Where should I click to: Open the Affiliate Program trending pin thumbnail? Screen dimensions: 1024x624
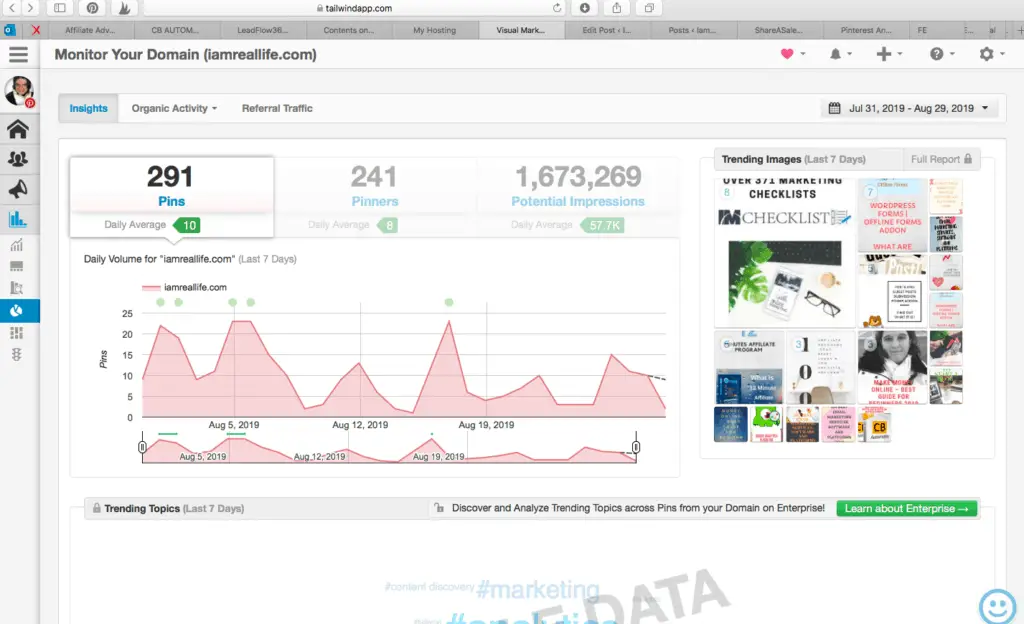[x=749, y=367]
